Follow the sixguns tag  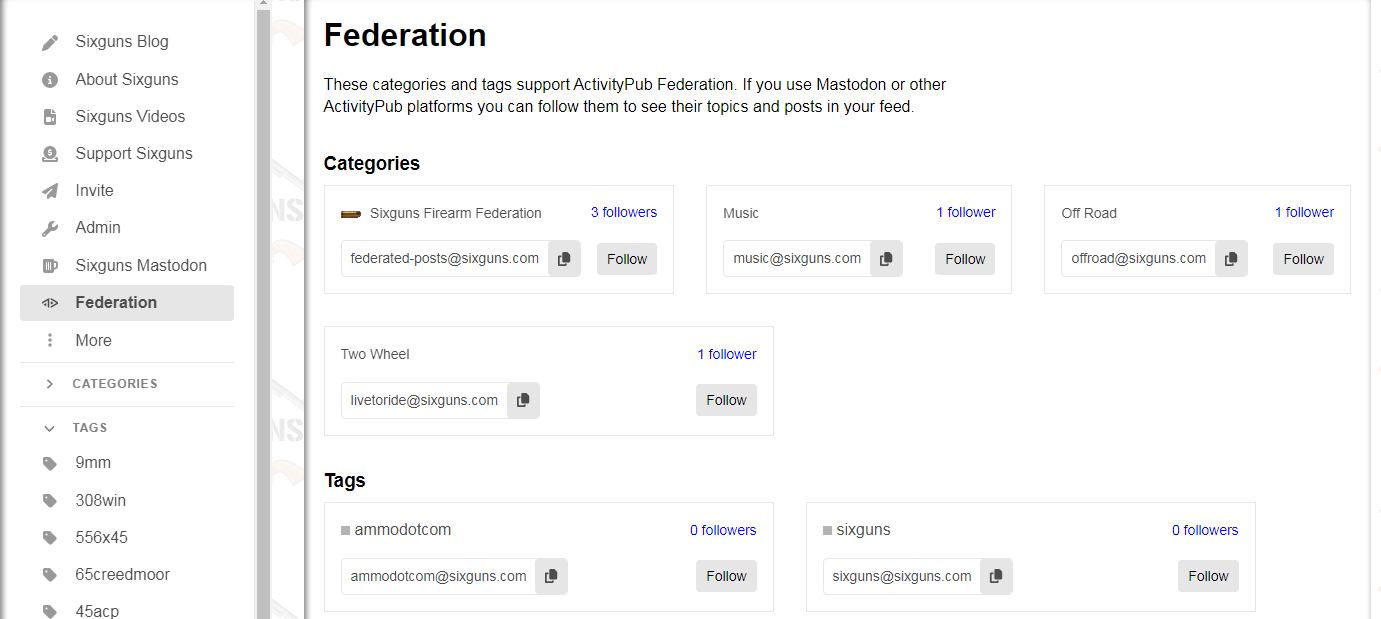point(1208,576)
